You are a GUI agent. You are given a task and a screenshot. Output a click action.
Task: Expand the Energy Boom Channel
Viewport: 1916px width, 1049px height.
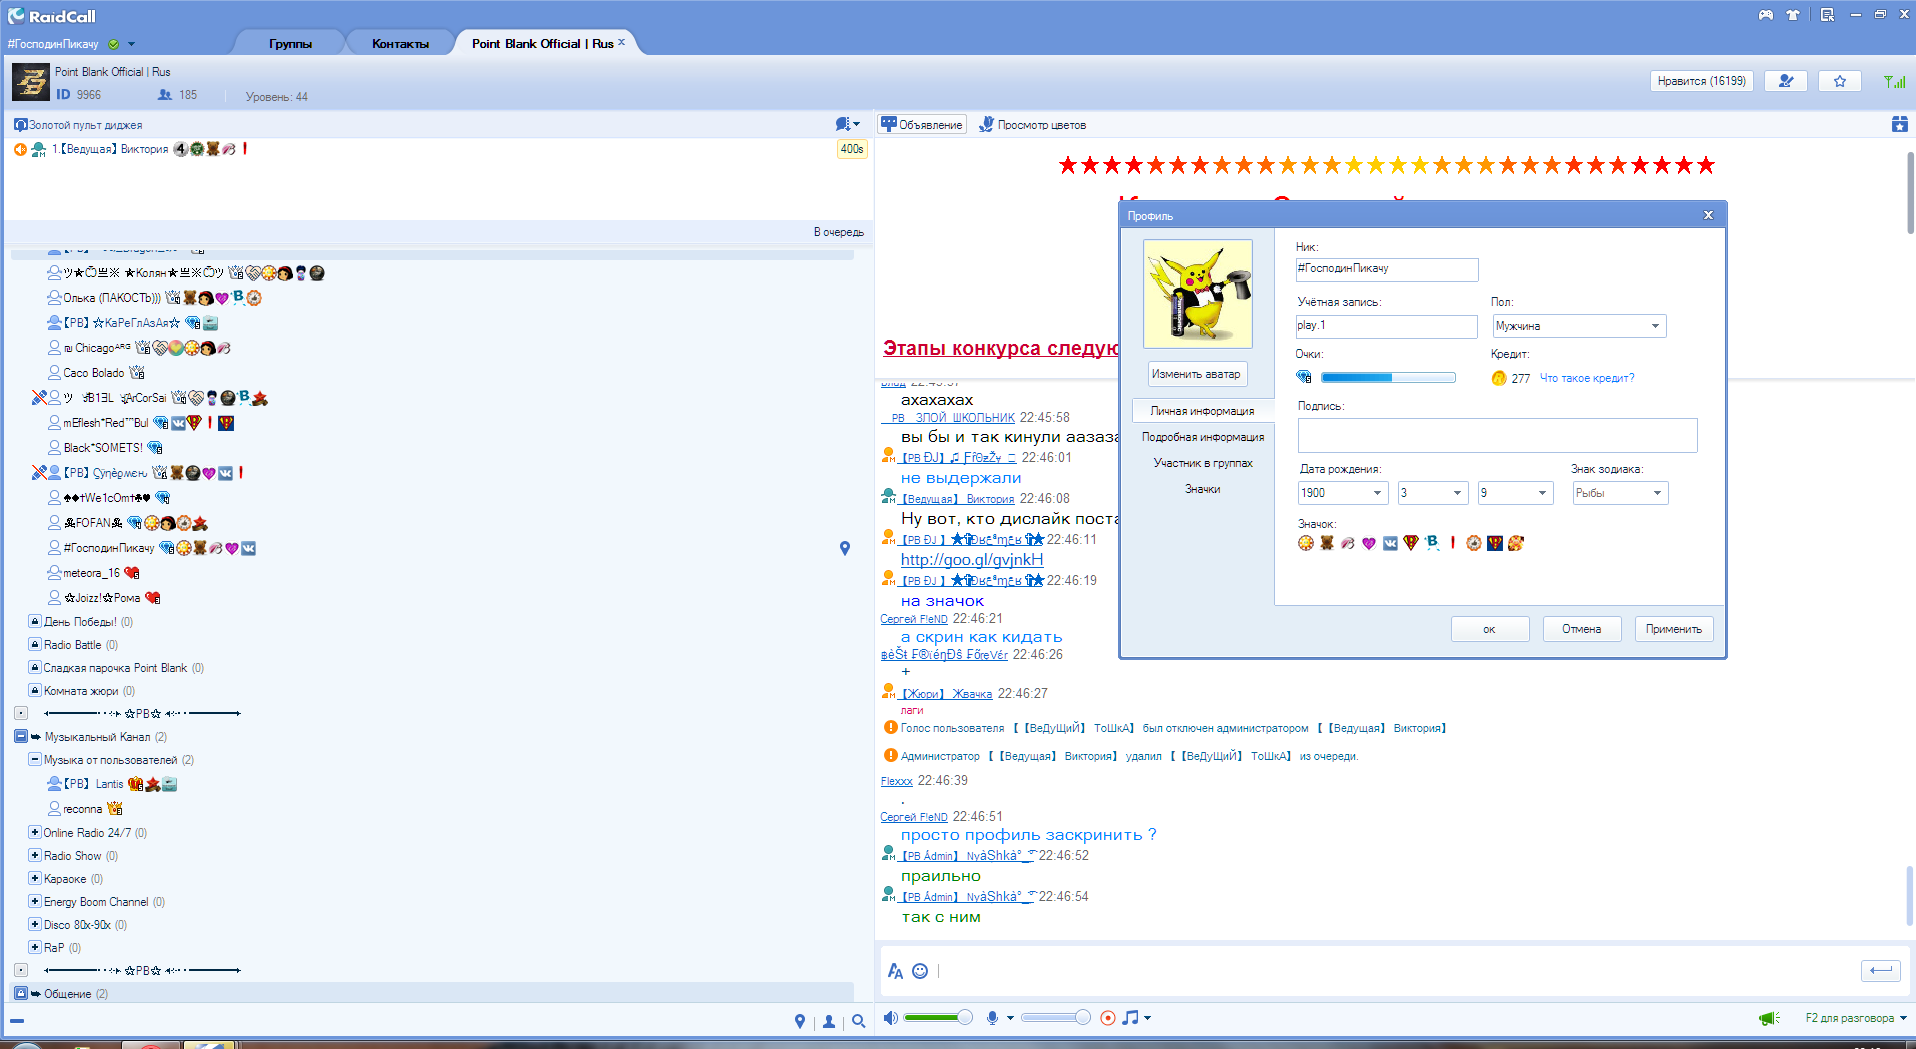click(x=35, y=901)
